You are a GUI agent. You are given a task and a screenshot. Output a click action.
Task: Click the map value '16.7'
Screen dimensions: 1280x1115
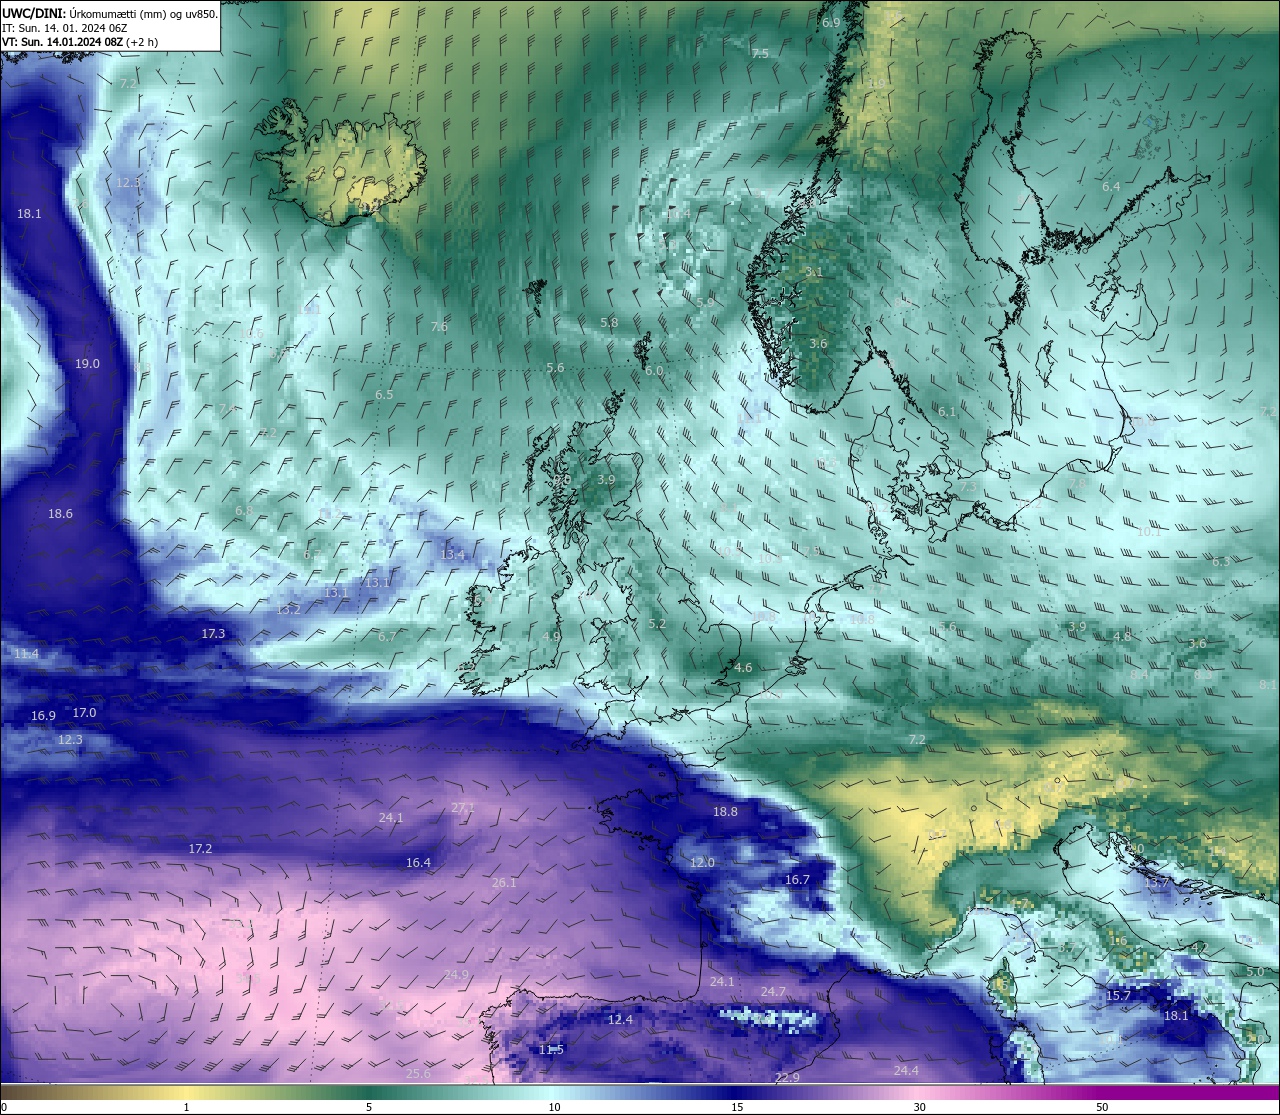pyautogui.click(x=797, y=879)
